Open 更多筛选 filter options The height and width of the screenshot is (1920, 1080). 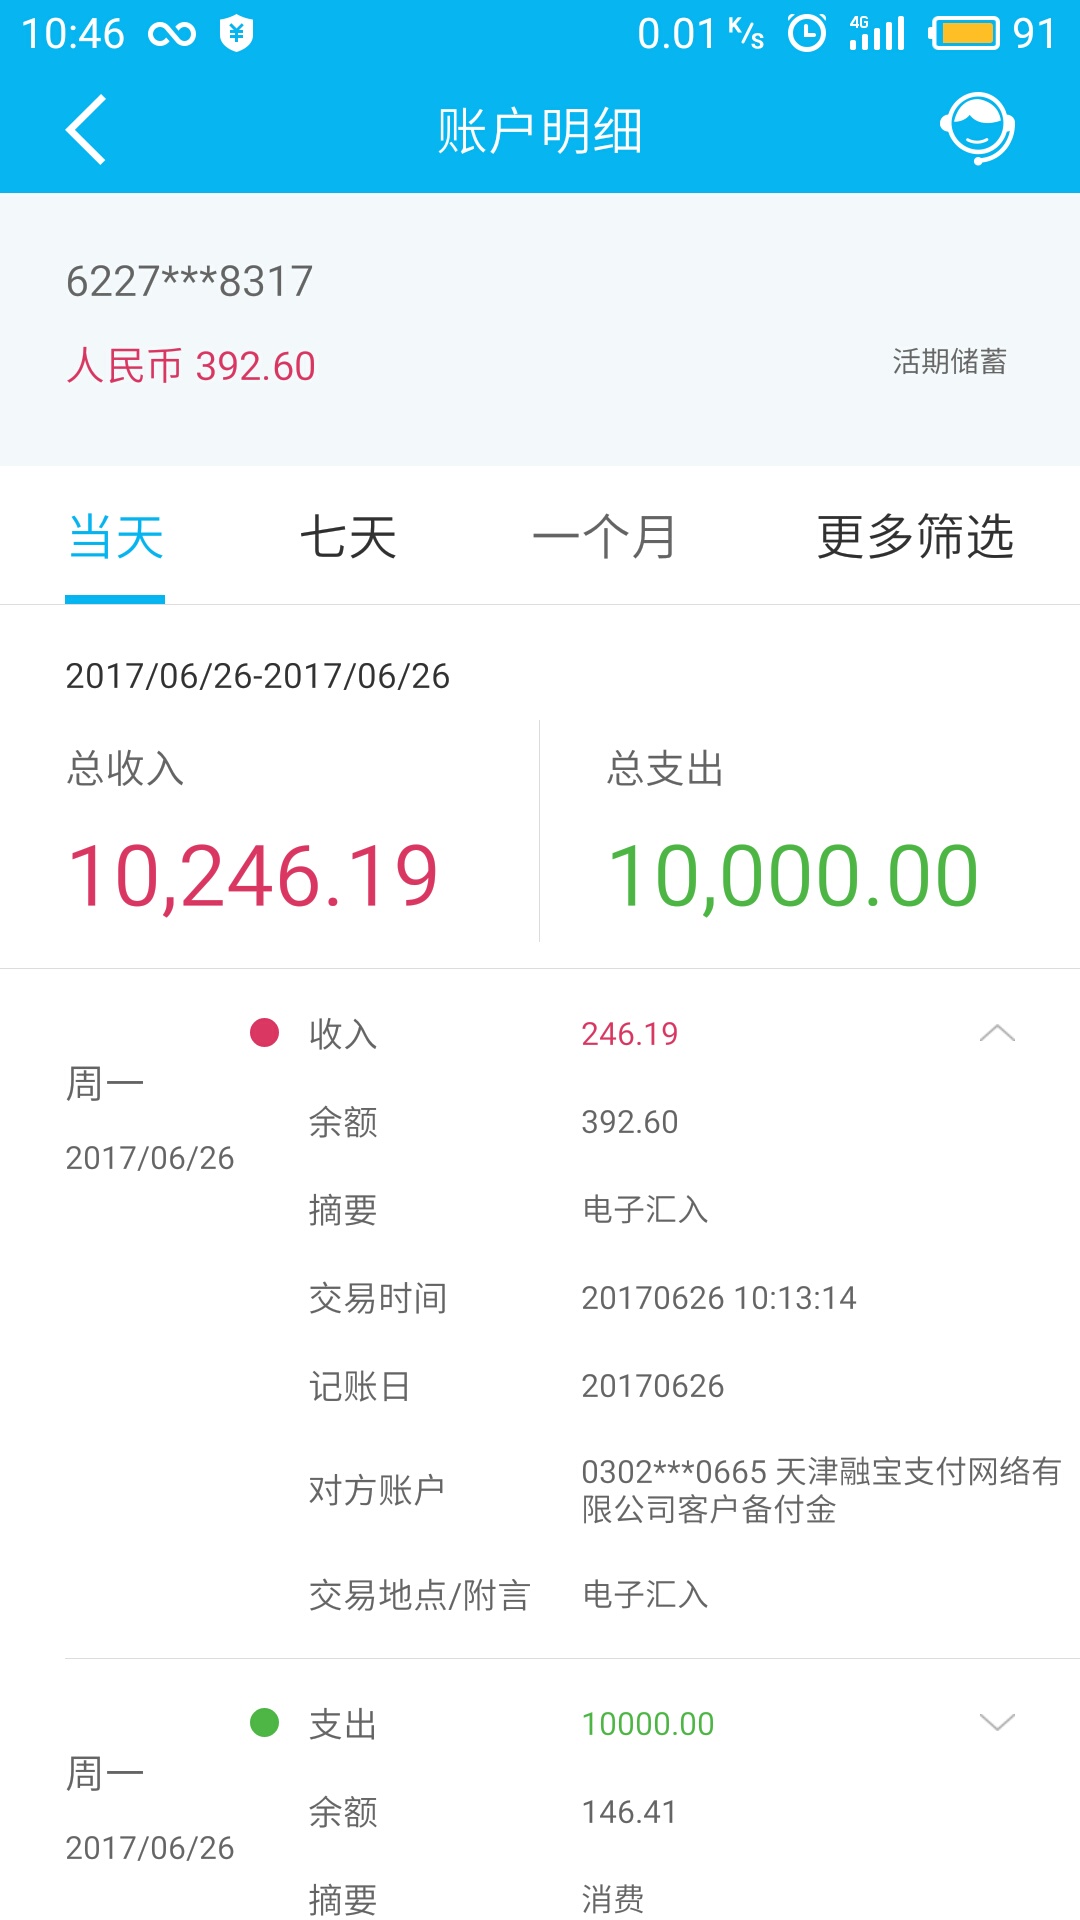pos(915,537)
